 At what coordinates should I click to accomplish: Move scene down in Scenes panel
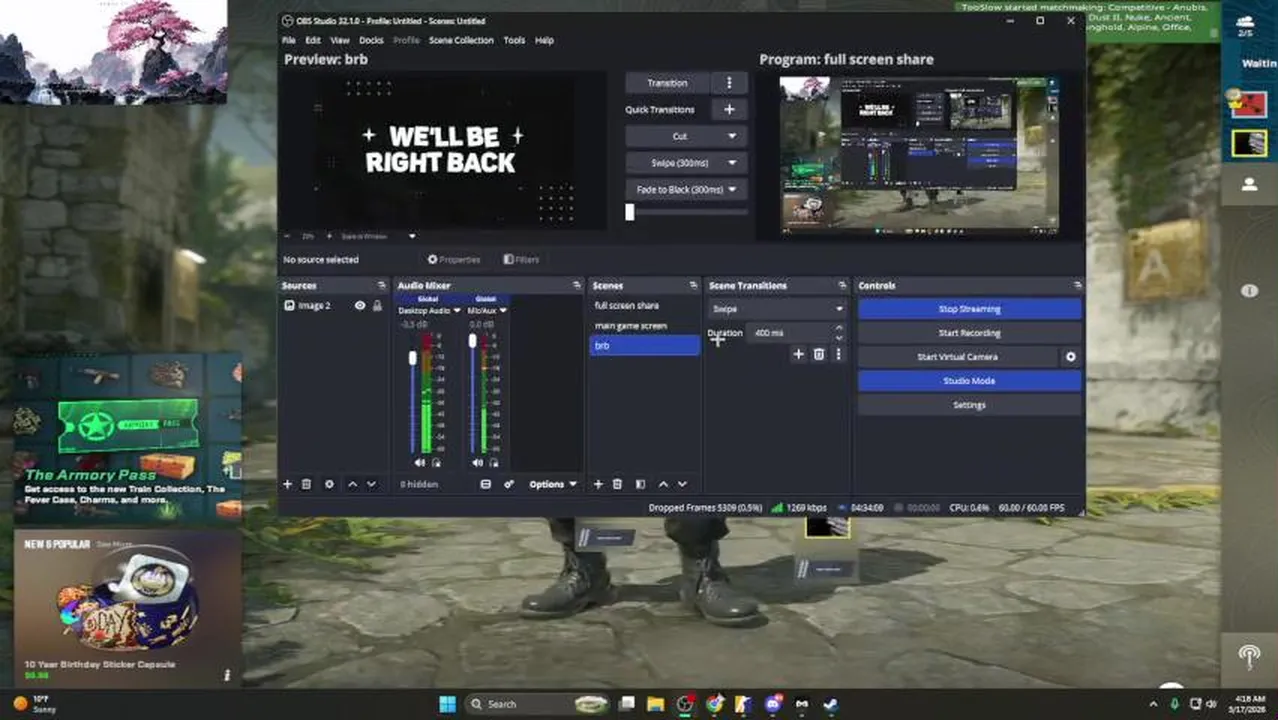682,484
